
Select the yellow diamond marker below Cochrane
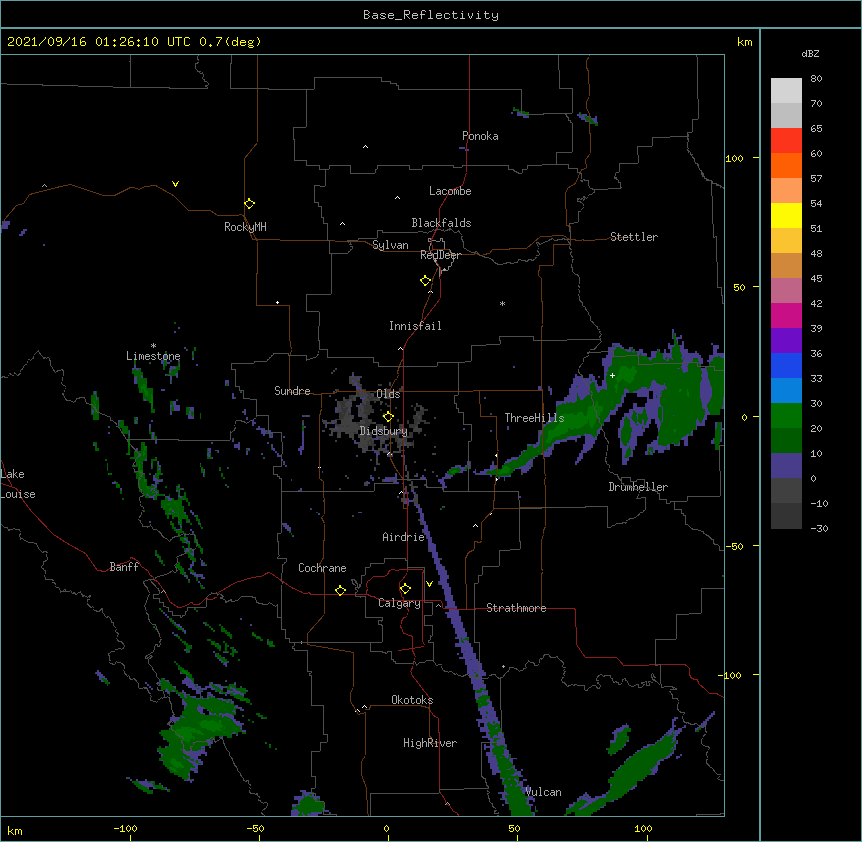pos(340,590)
